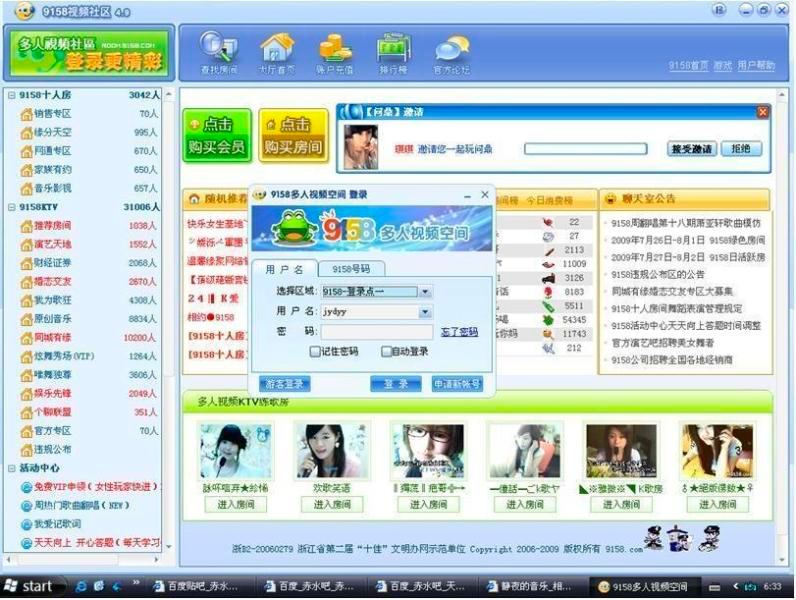
Task: Open the 9158多人视频空间 taskbar button
Action: [x=643, y=587]
